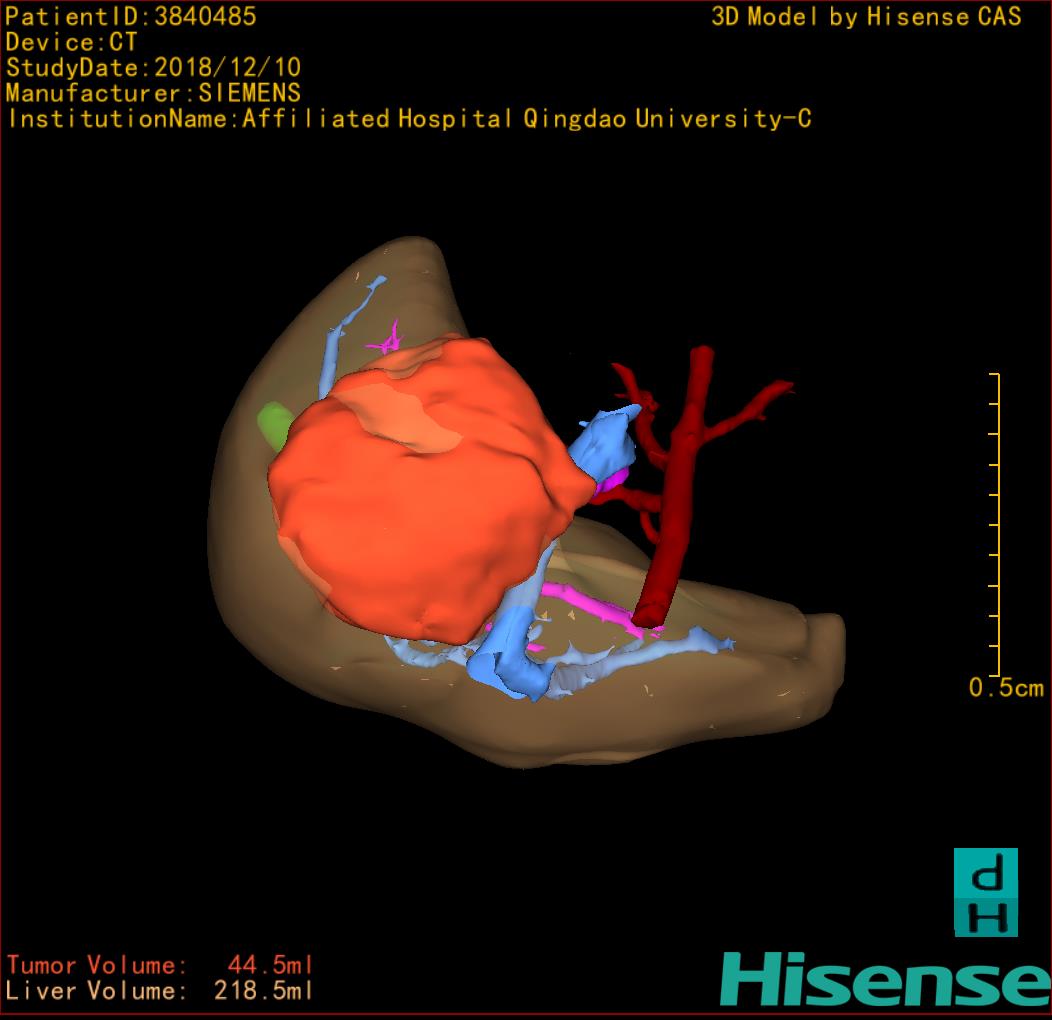
Task: Click the Manufacturer:SIEMENS label
Action: (x=154, y=94)
